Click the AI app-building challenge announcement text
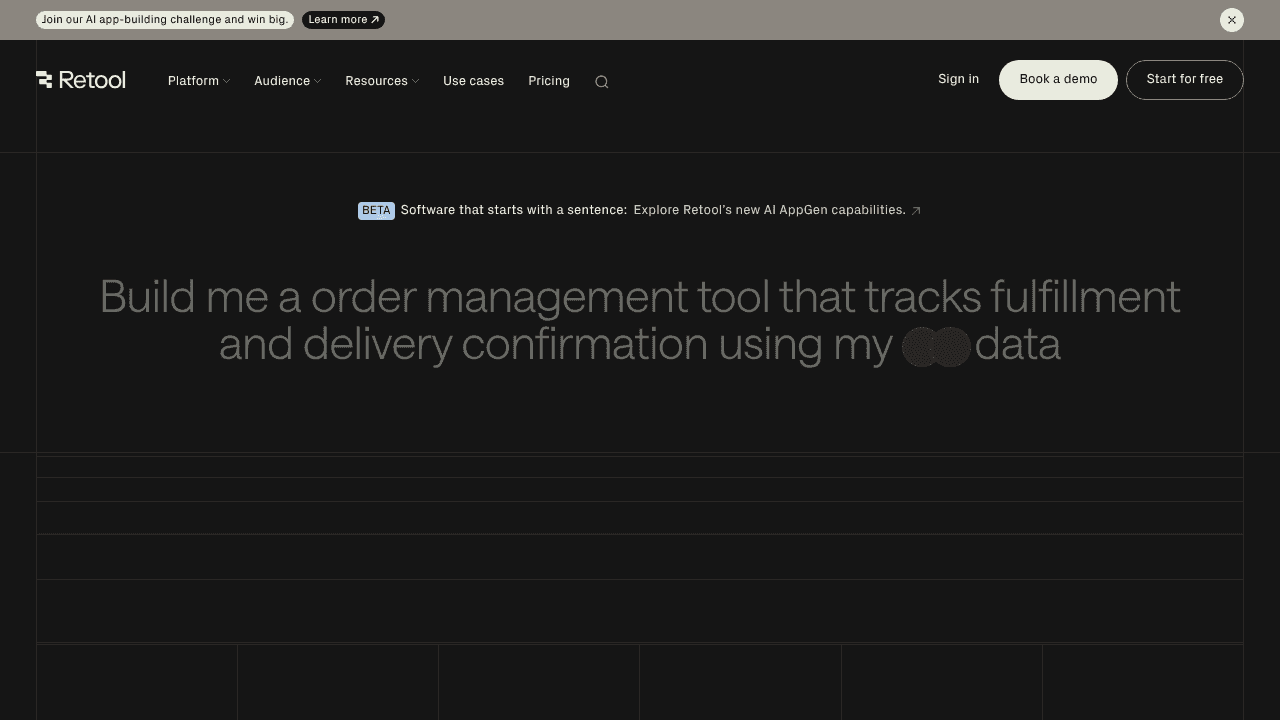The image size is (1280, 720). coord(165,20)
